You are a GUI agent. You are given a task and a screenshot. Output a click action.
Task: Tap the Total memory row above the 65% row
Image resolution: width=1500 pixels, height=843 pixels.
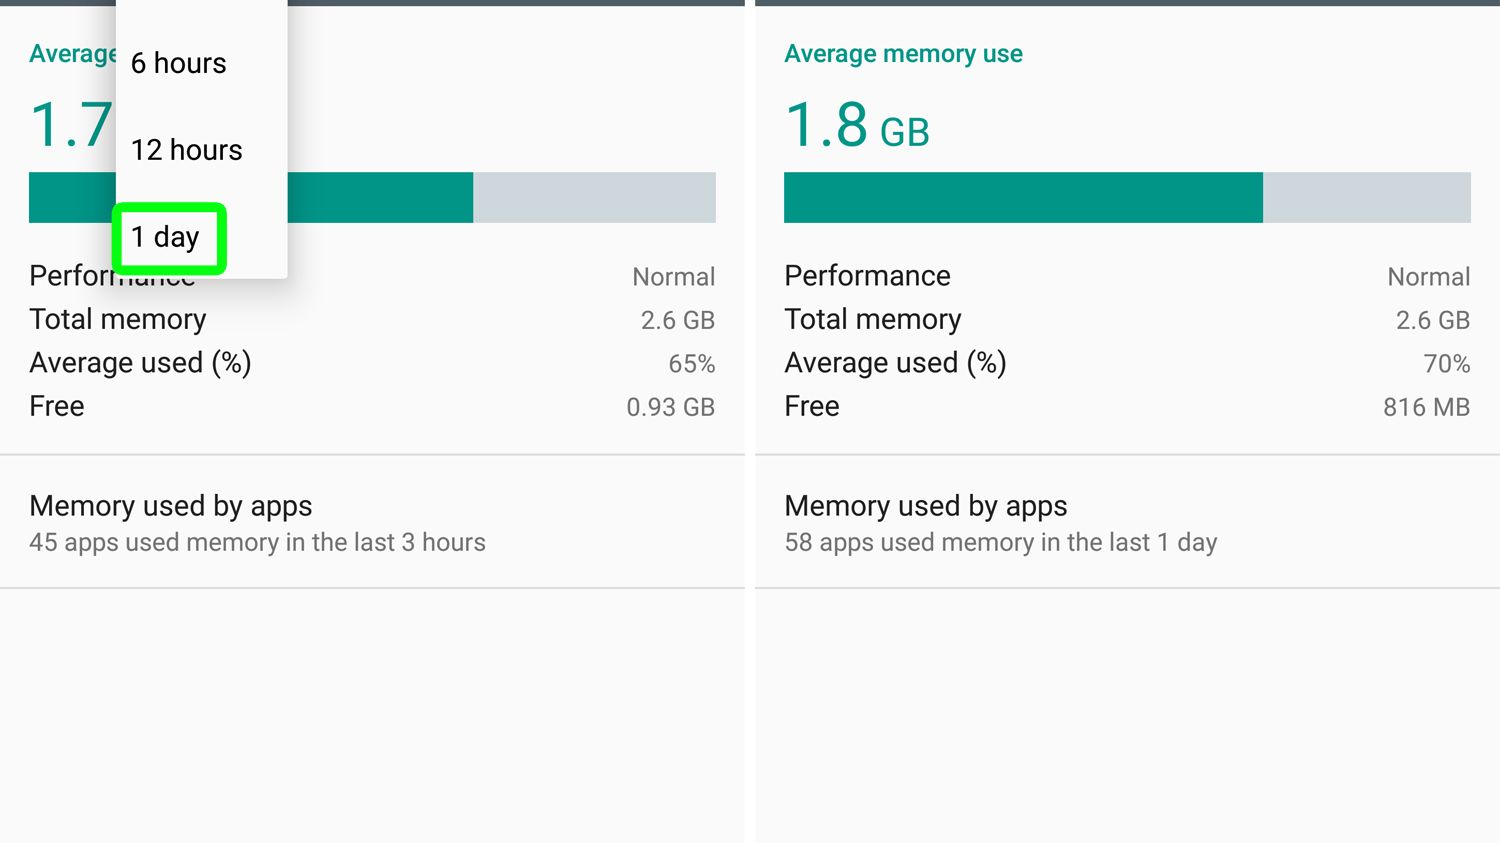372,320
